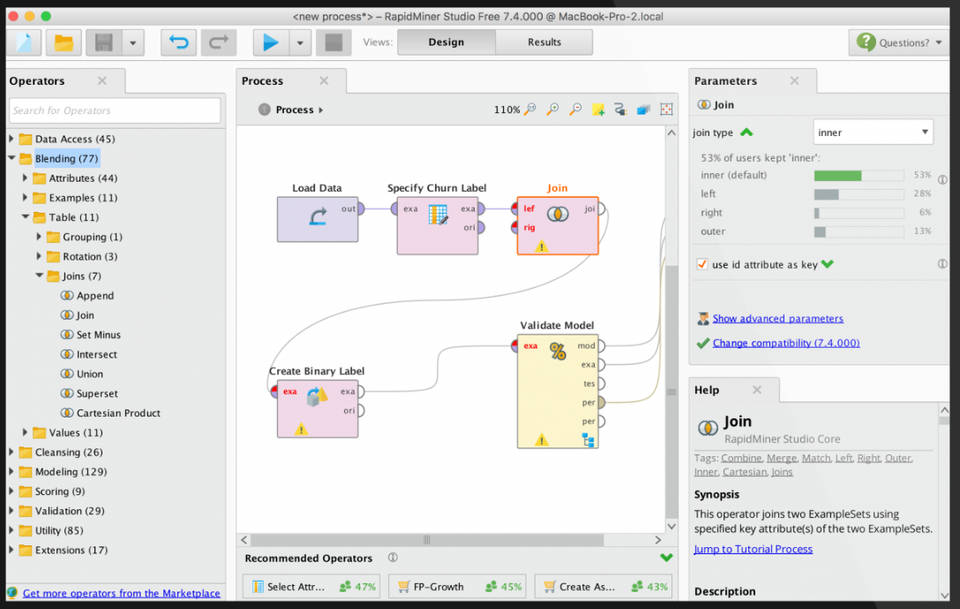This screenshot has width=960, height=609.
Task: Open 'Jump to Tutorial Process' link
Action: (x=753, y=549)
